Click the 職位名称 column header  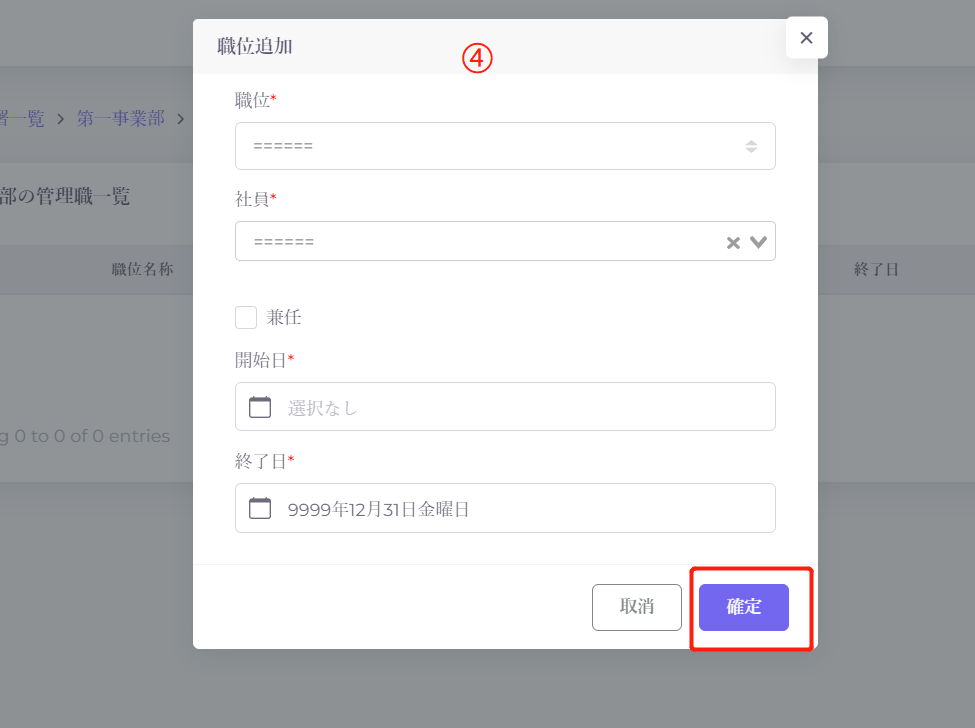[x=142, y=269]
